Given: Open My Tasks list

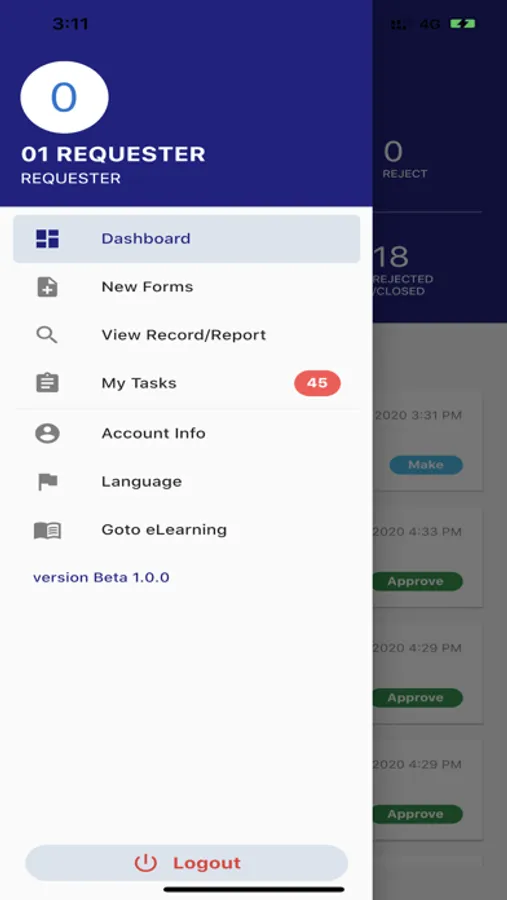Looking at the screenshot, I should [x=187, y=383].
